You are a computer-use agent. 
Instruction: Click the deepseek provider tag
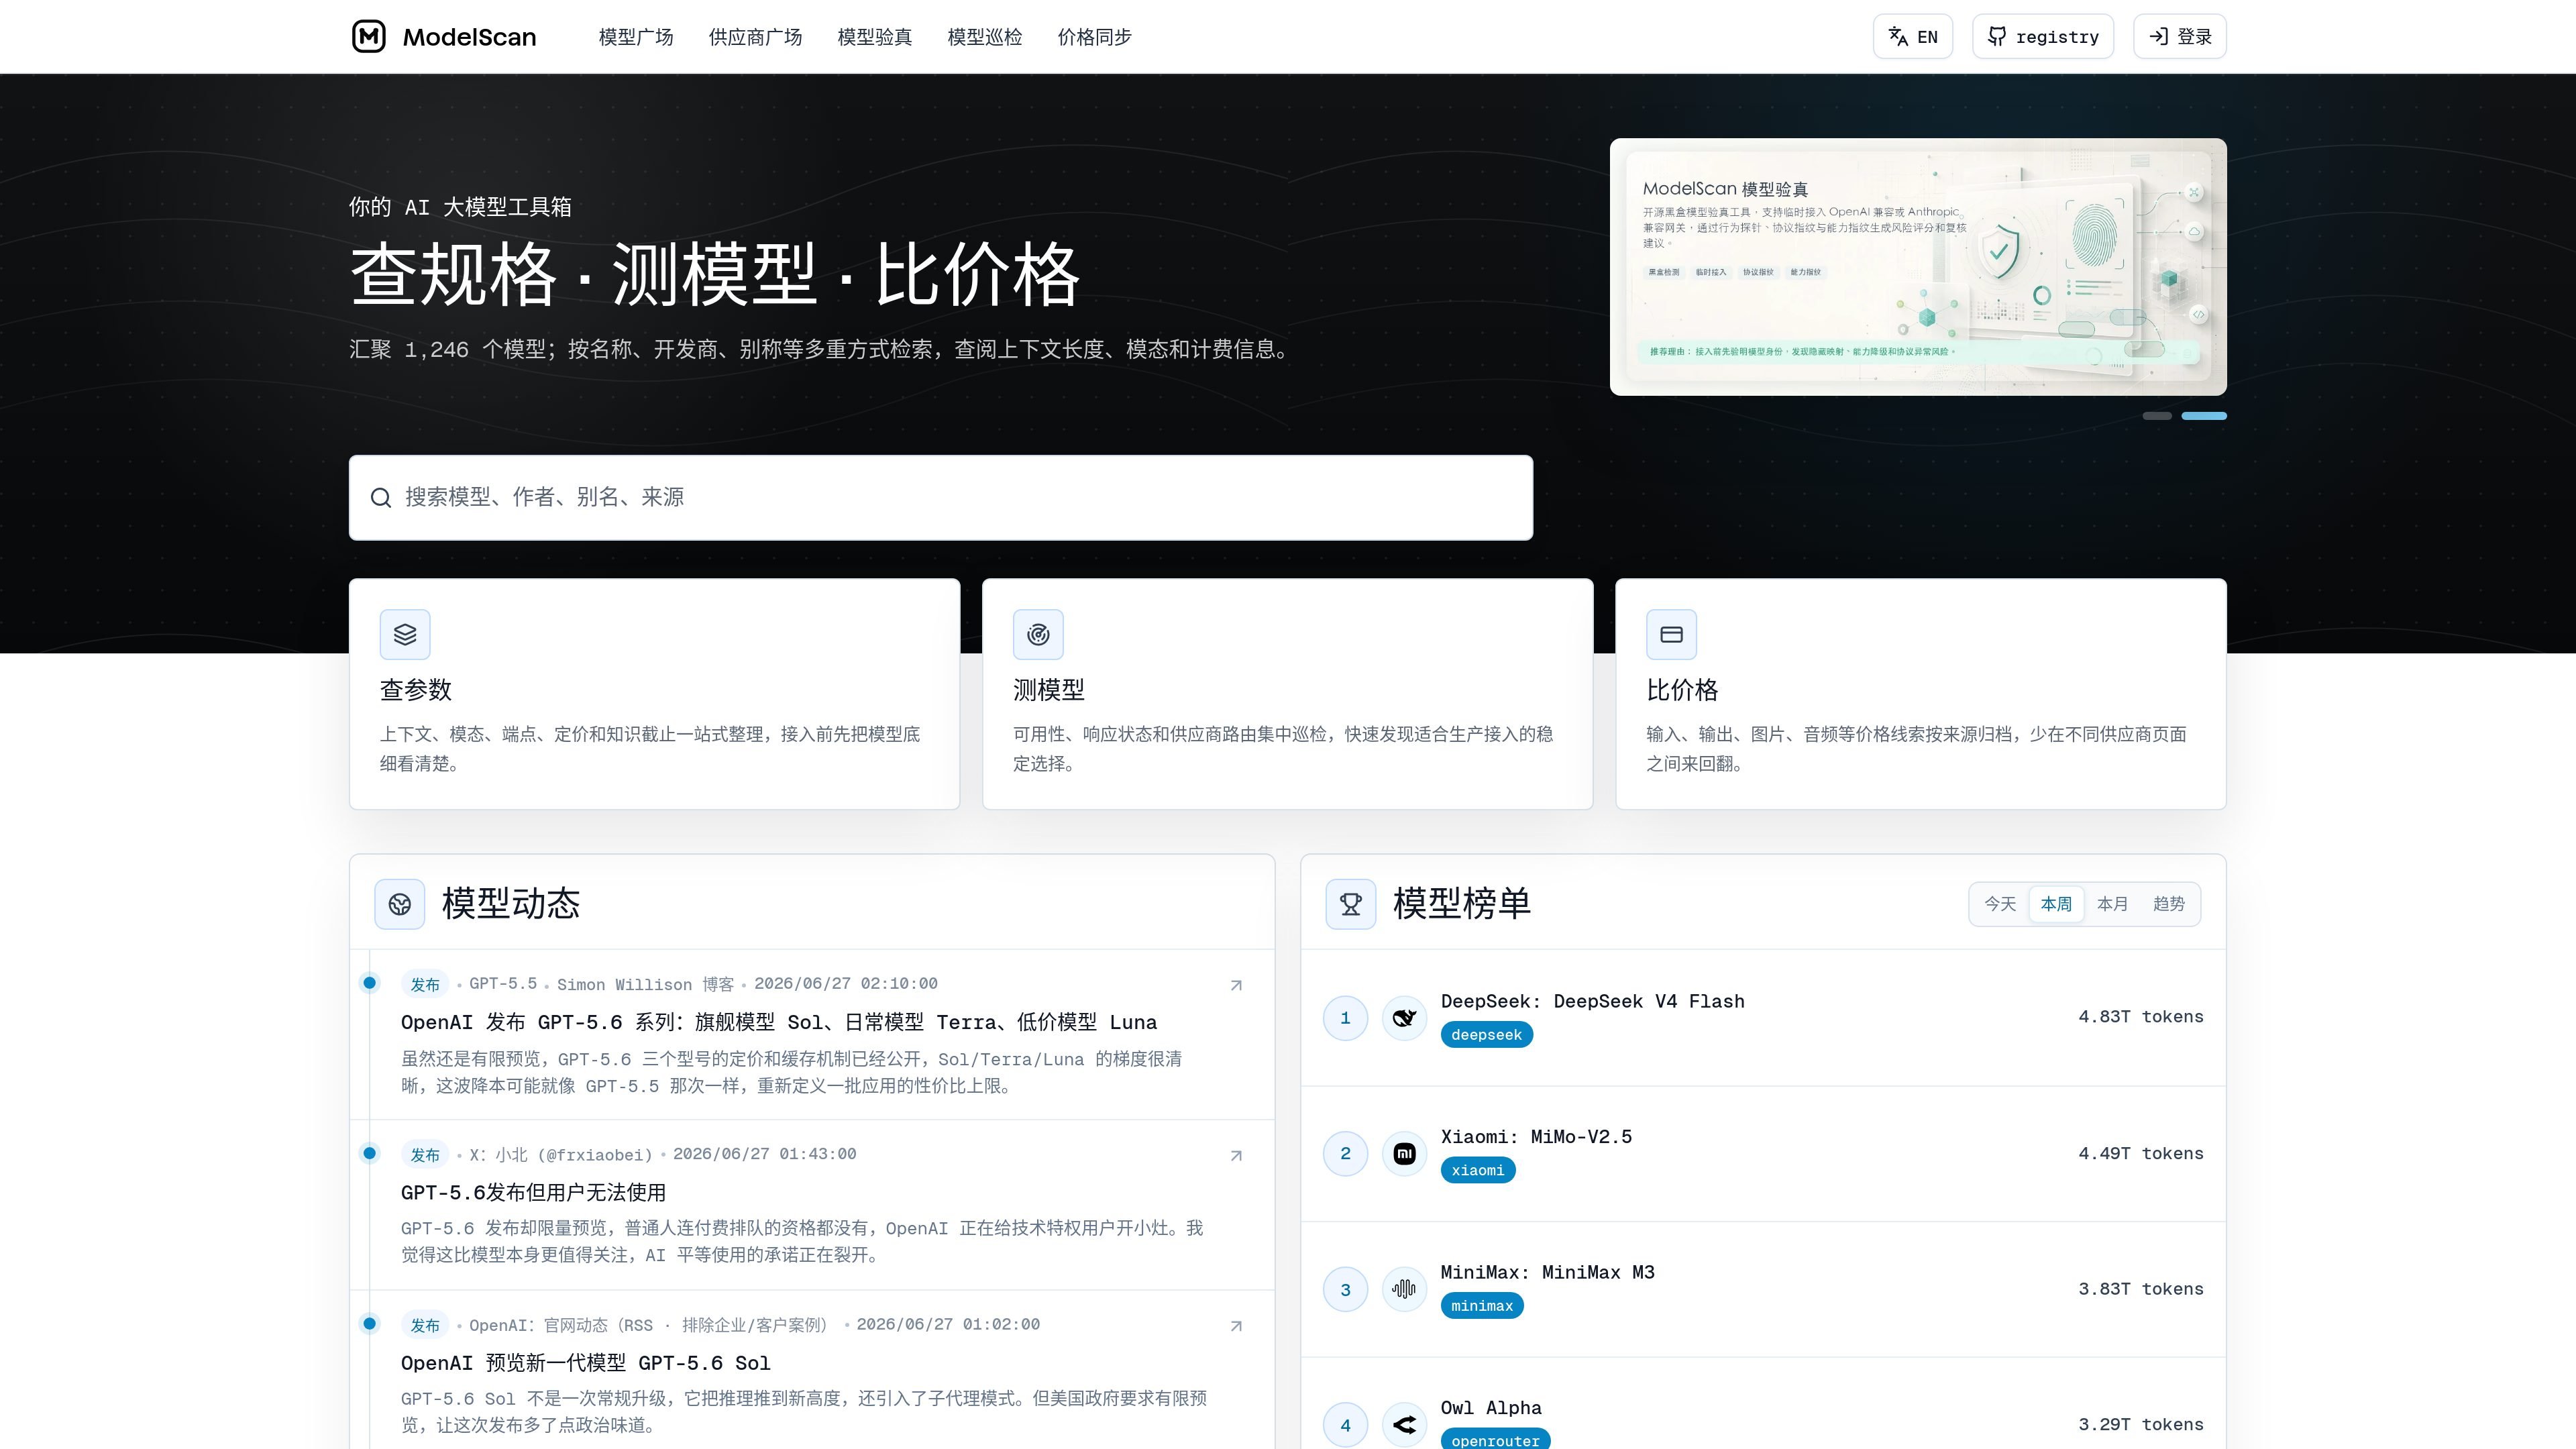(x=1486, y=1035)
